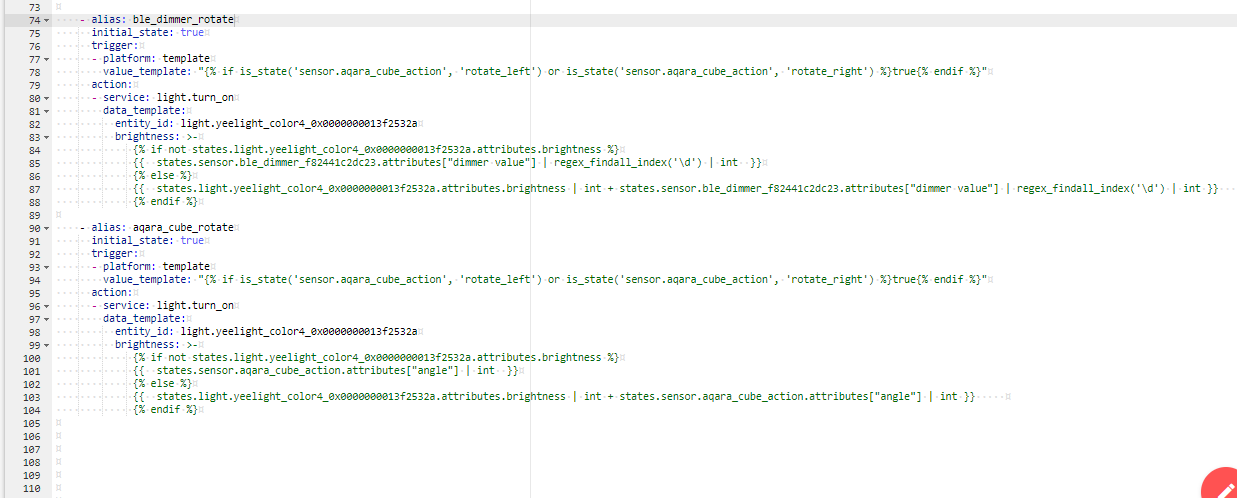Click "dimmer value" attribute on line 87
This screenshot has width=1237, height=498.
pyautogui.click(x=951, y=189)
